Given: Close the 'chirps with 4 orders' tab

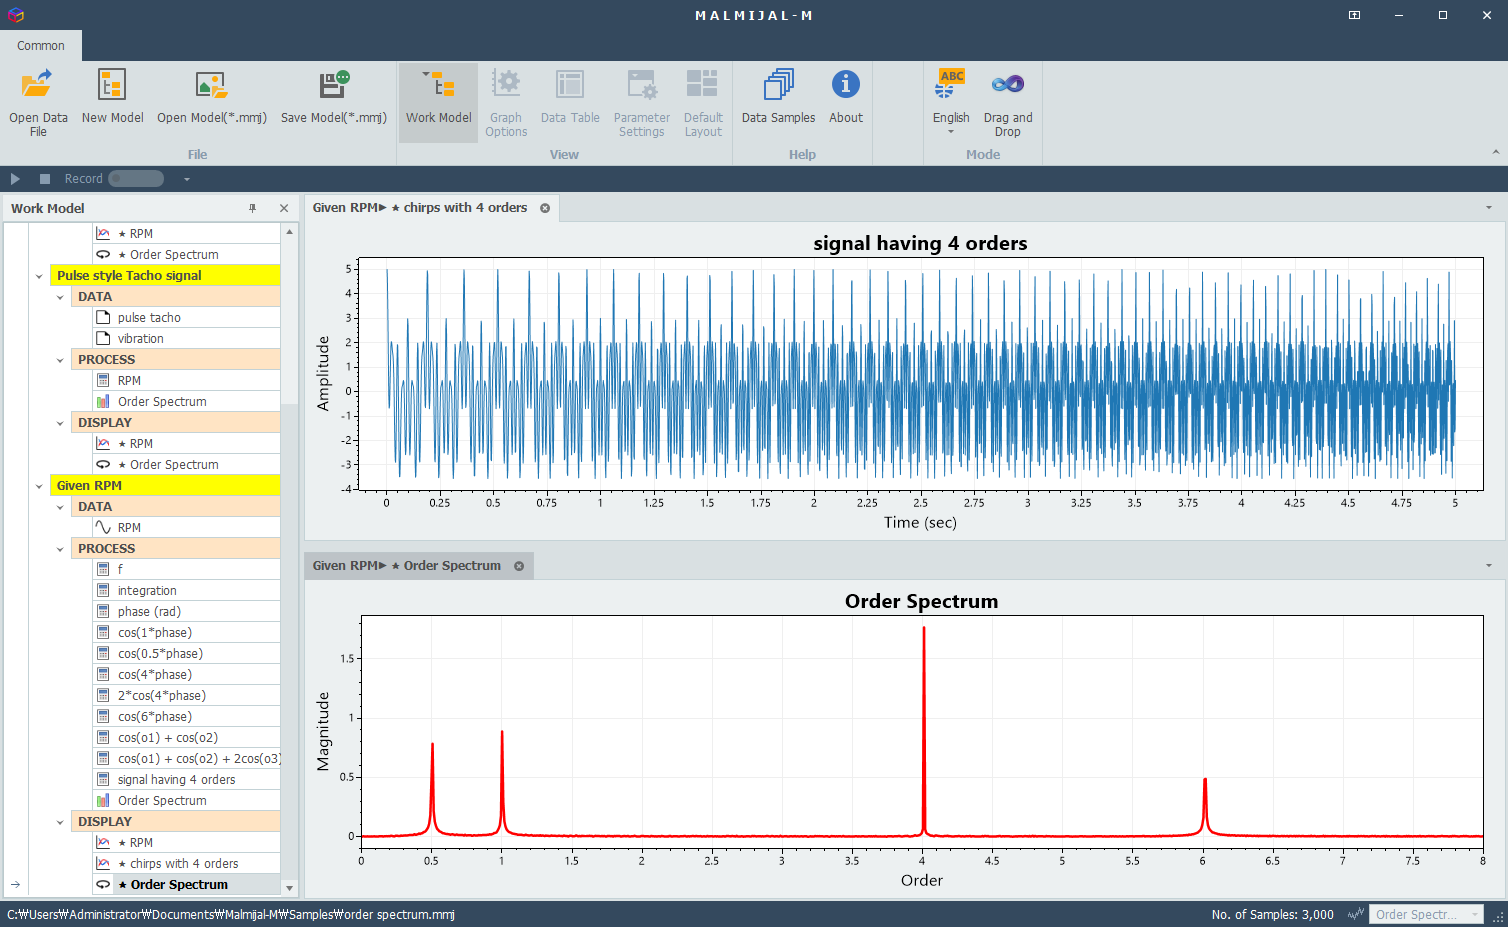Looking at the screenshot, I should coord(545,208).
